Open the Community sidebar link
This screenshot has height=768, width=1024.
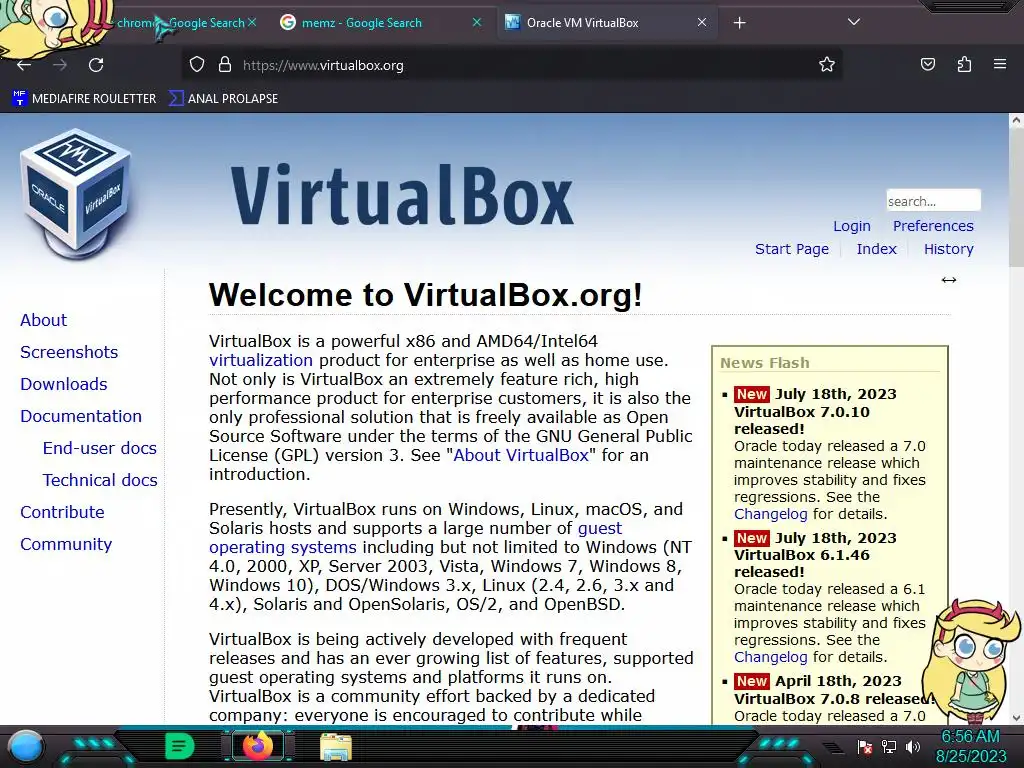[66, 544]
